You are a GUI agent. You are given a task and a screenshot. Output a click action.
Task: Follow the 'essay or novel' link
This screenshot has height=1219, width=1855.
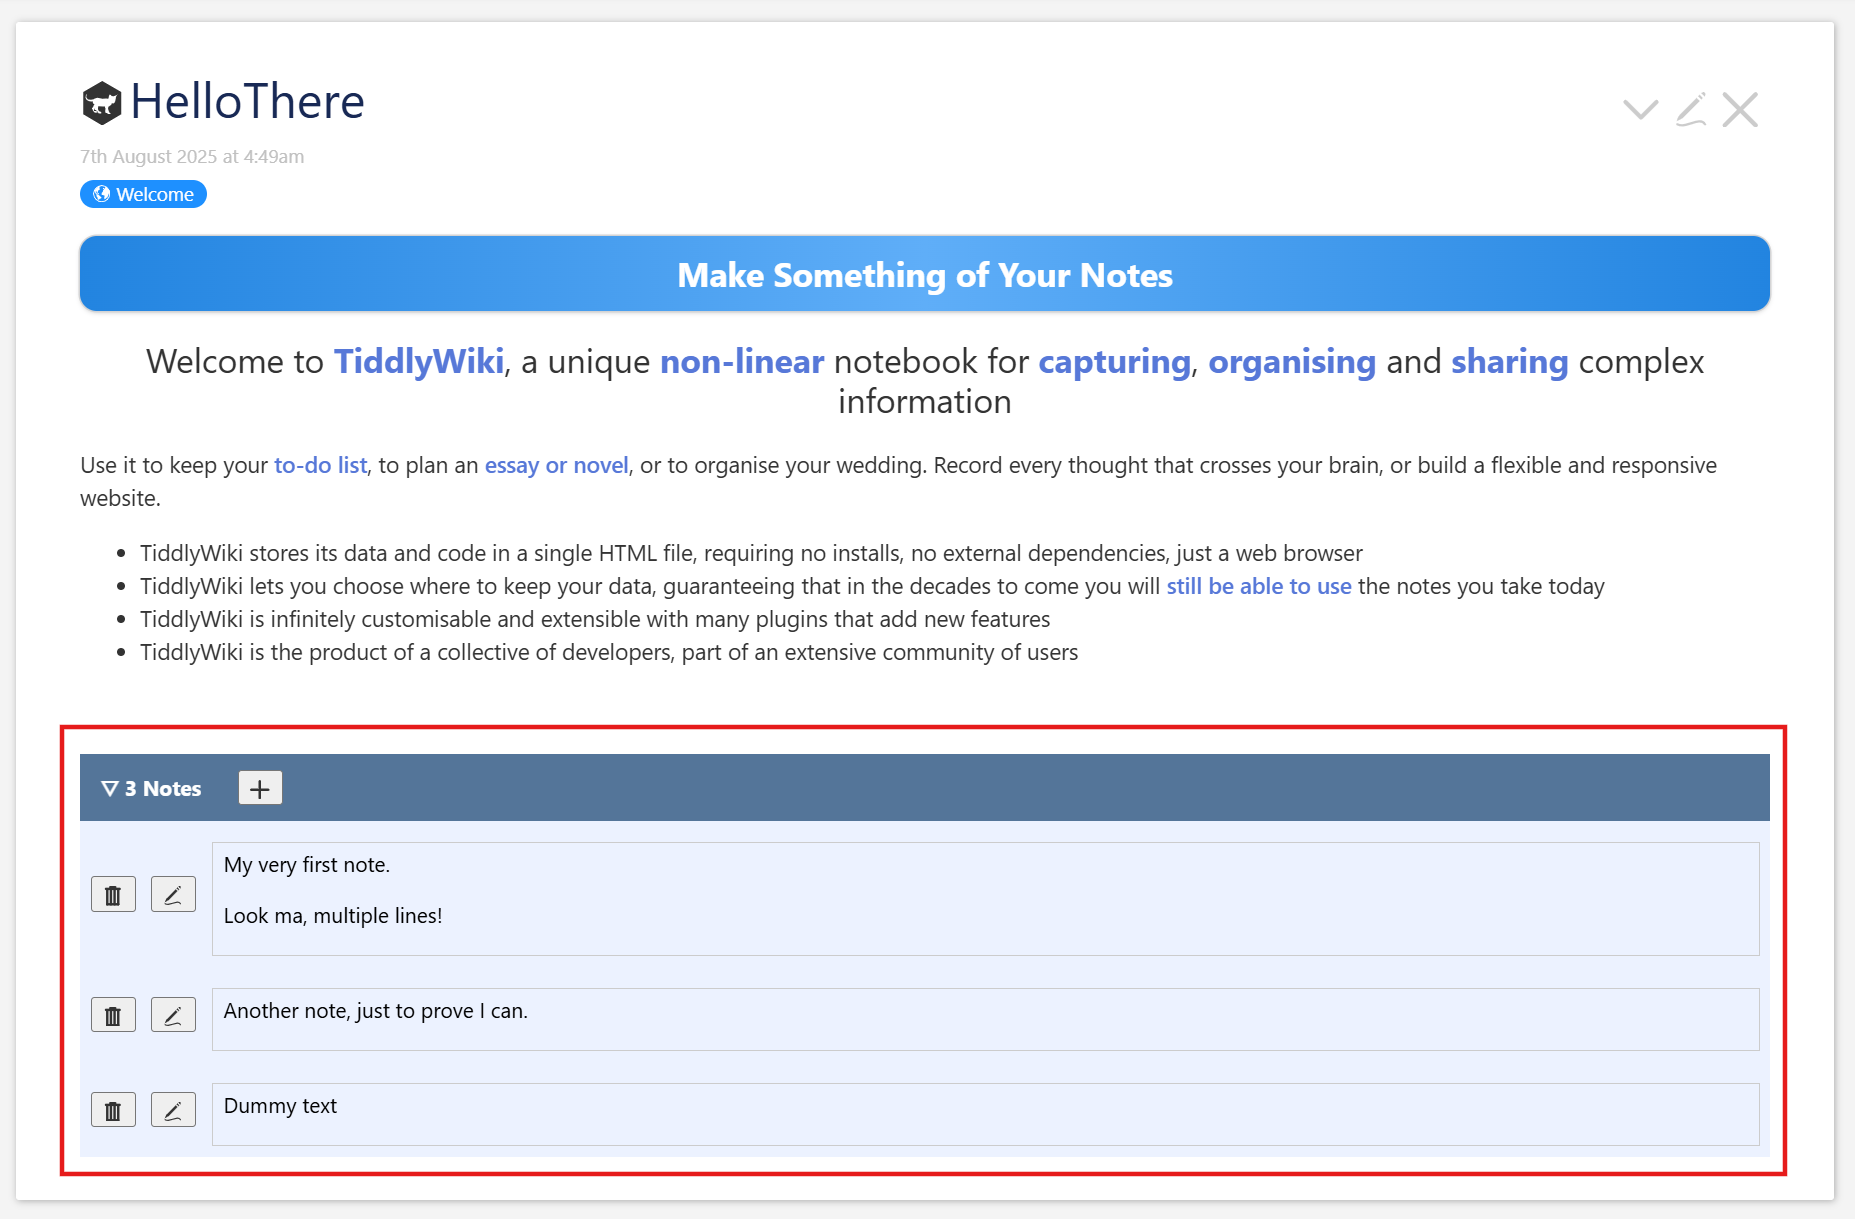[556, 466]
